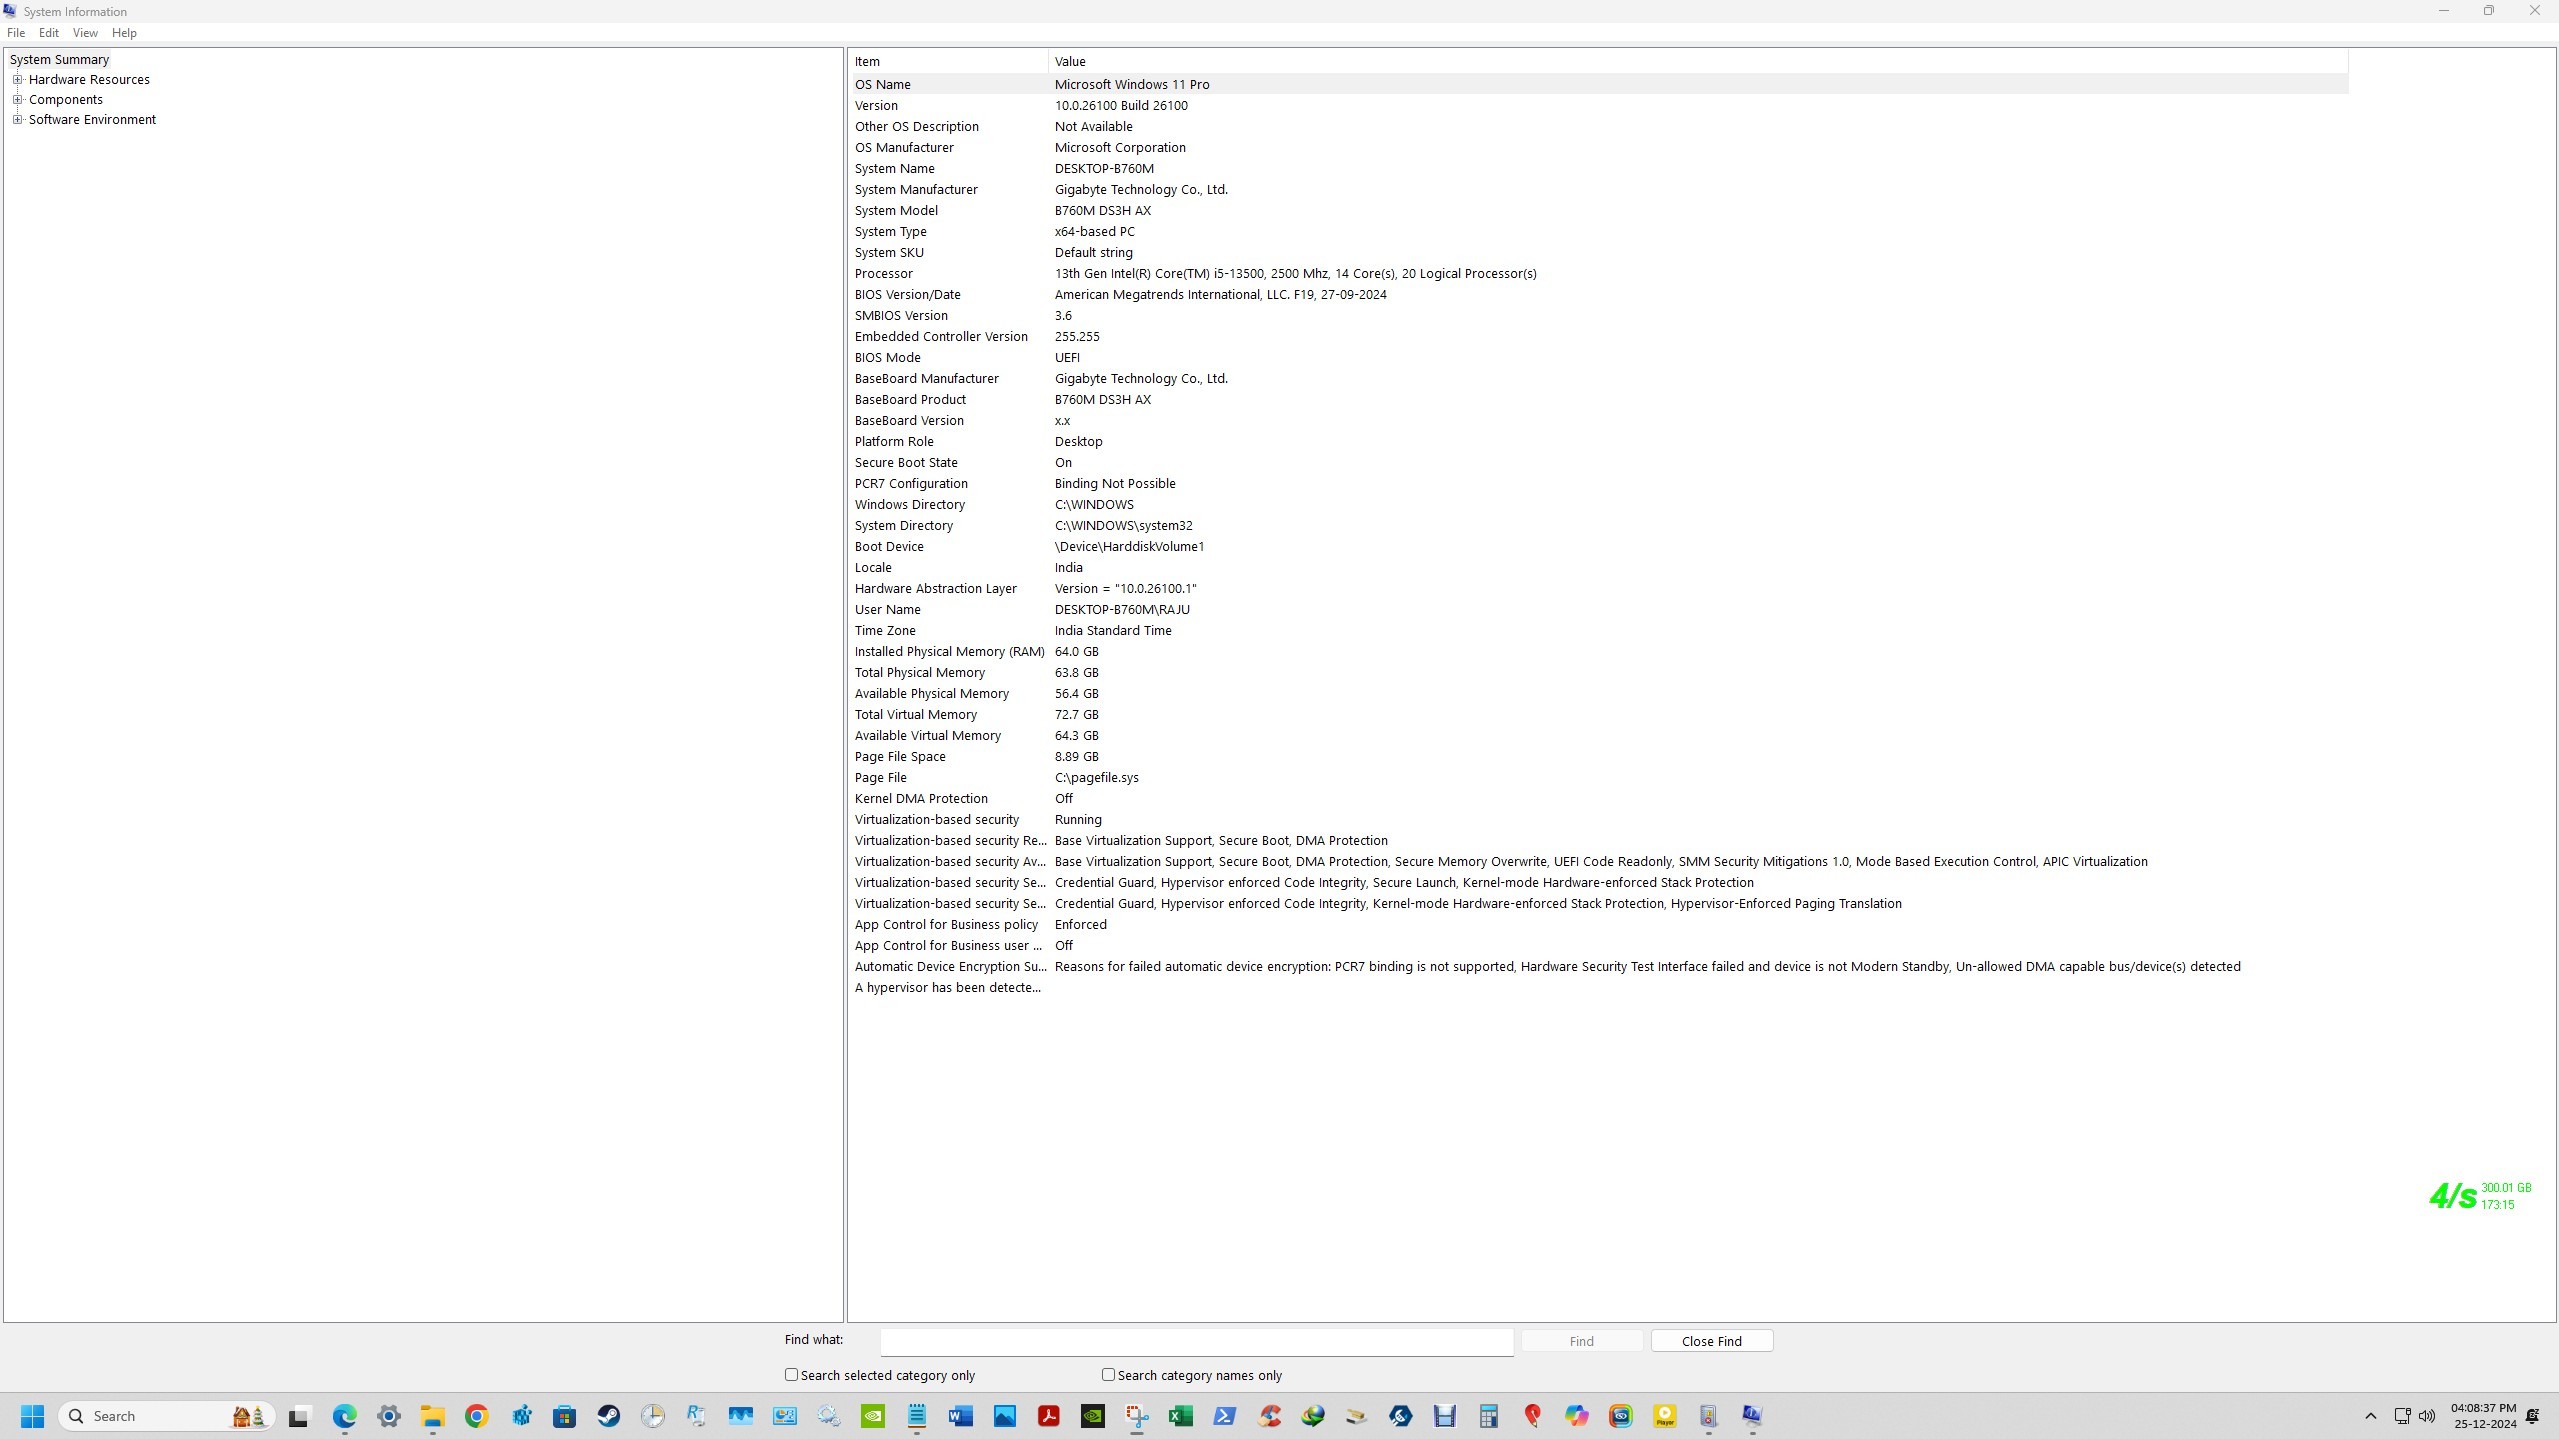Open the clock and date flyout
2559x1439 pixels.
click(x=2484, y=1416)
